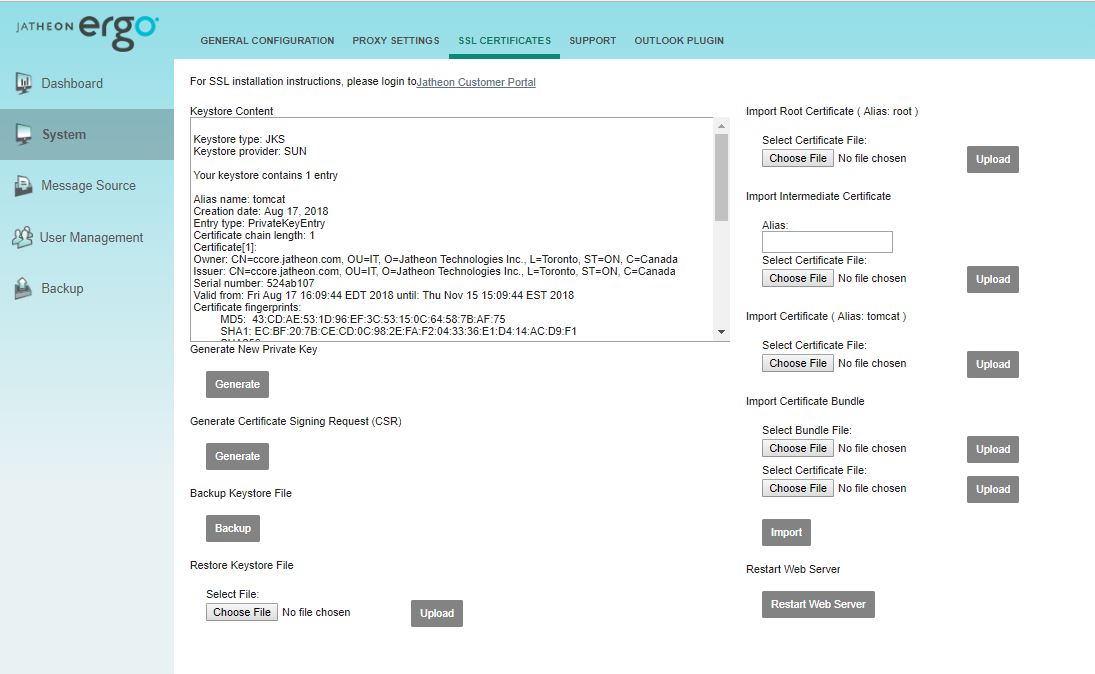Click the Backup keystore file button
The width and height of the screenshot is (1095, 674).
[233, 528]
